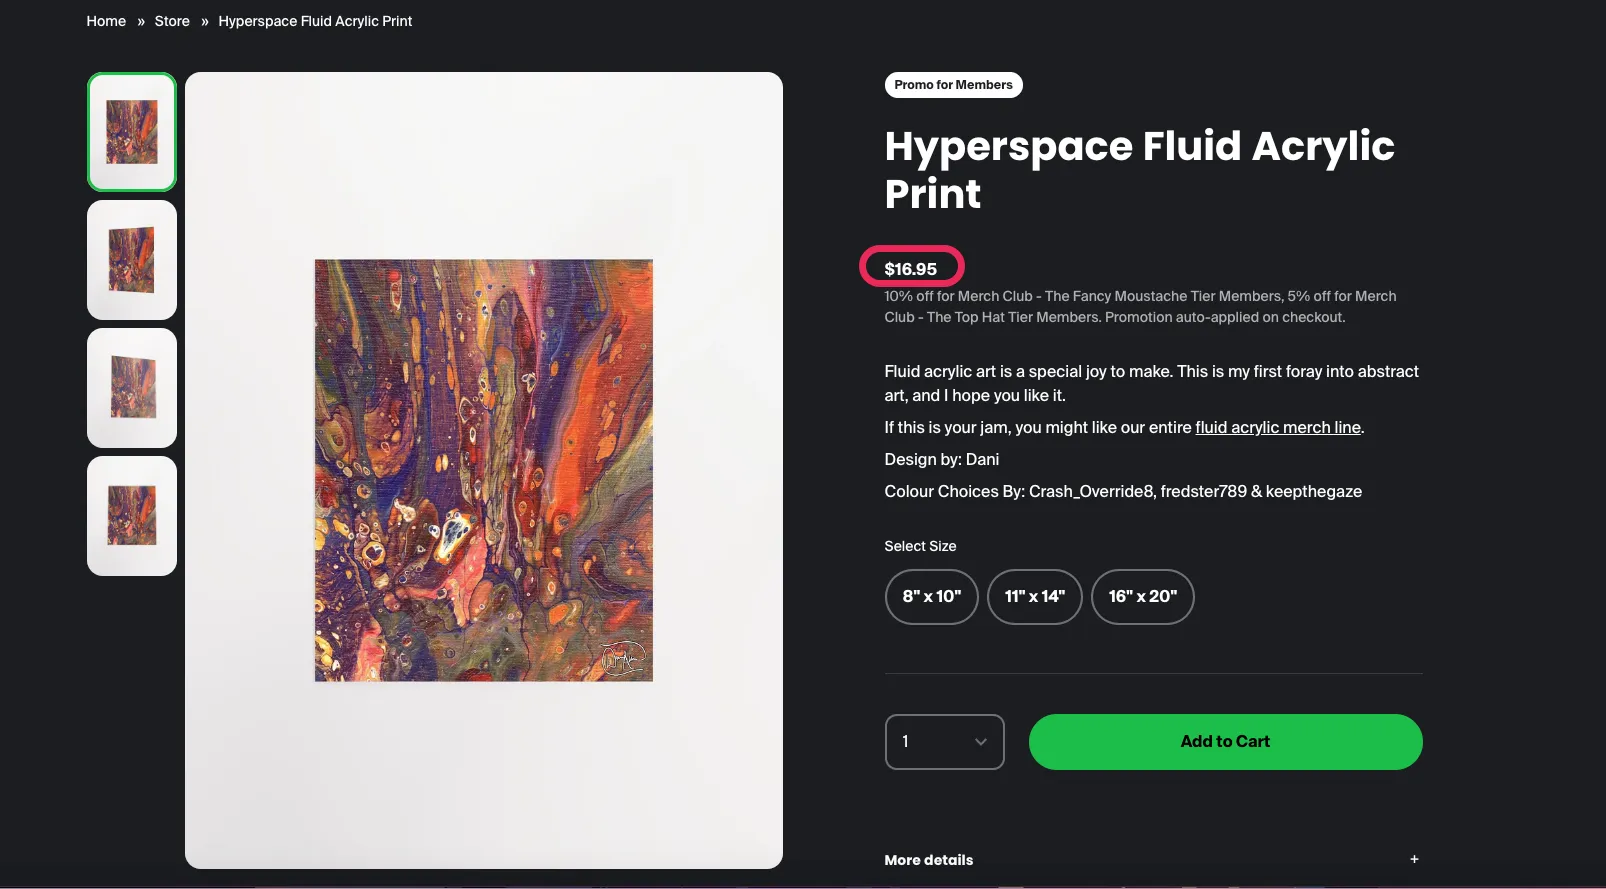
Task: View the second product thumbnail image
Action: point(132,260)
